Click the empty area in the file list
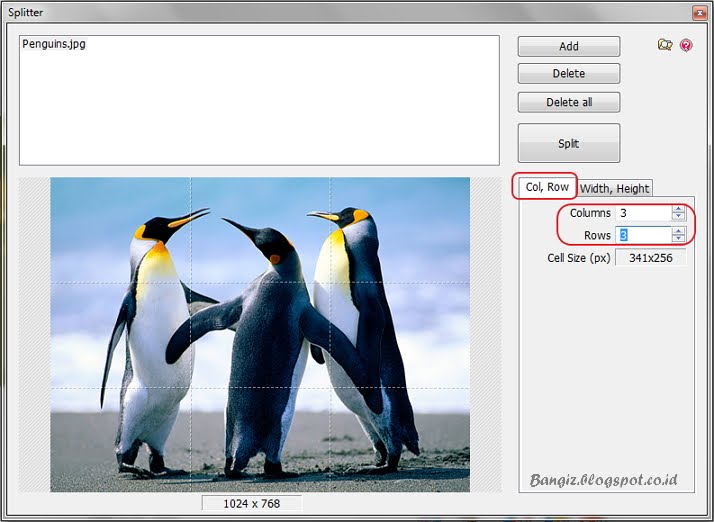Screen dimensions: 714x522 pyautogui.click(x=259, y=109)
